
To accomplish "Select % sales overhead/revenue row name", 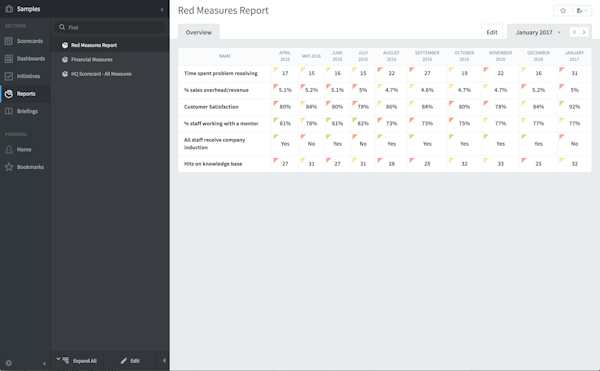I will (x=216, y=90).
